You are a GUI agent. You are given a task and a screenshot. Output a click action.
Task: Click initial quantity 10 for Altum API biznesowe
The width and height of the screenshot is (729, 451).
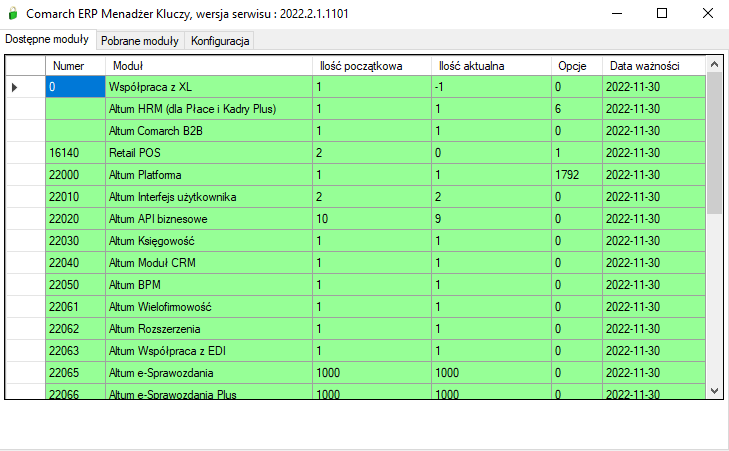click(x=372, y=219)
